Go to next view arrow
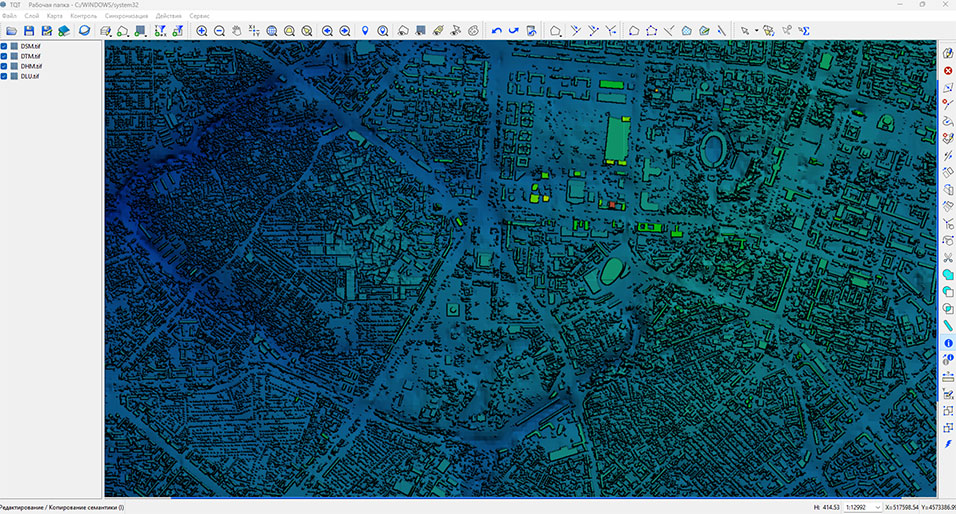The width and height of the screenshot is (956, 514). click(345, 30)
